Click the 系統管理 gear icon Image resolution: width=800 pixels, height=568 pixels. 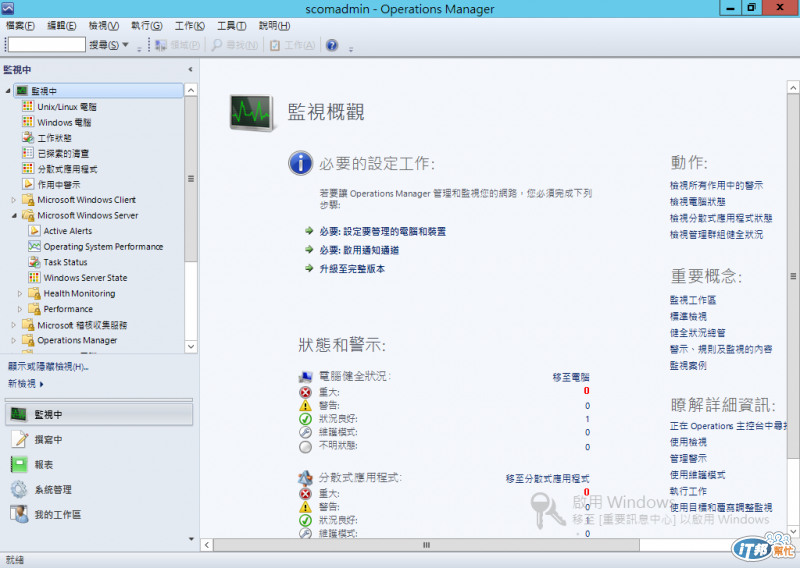pyautogui.click(x=19, y=489)
